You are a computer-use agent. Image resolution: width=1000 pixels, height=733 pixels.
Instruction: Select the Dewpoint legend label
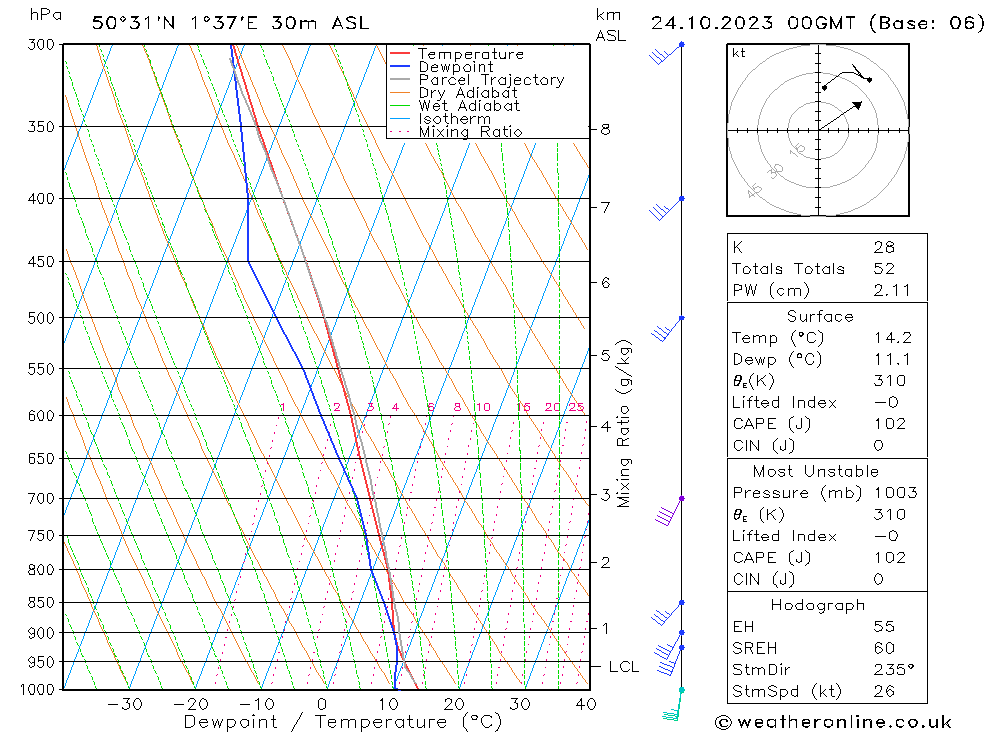click(x=456, y=67)
